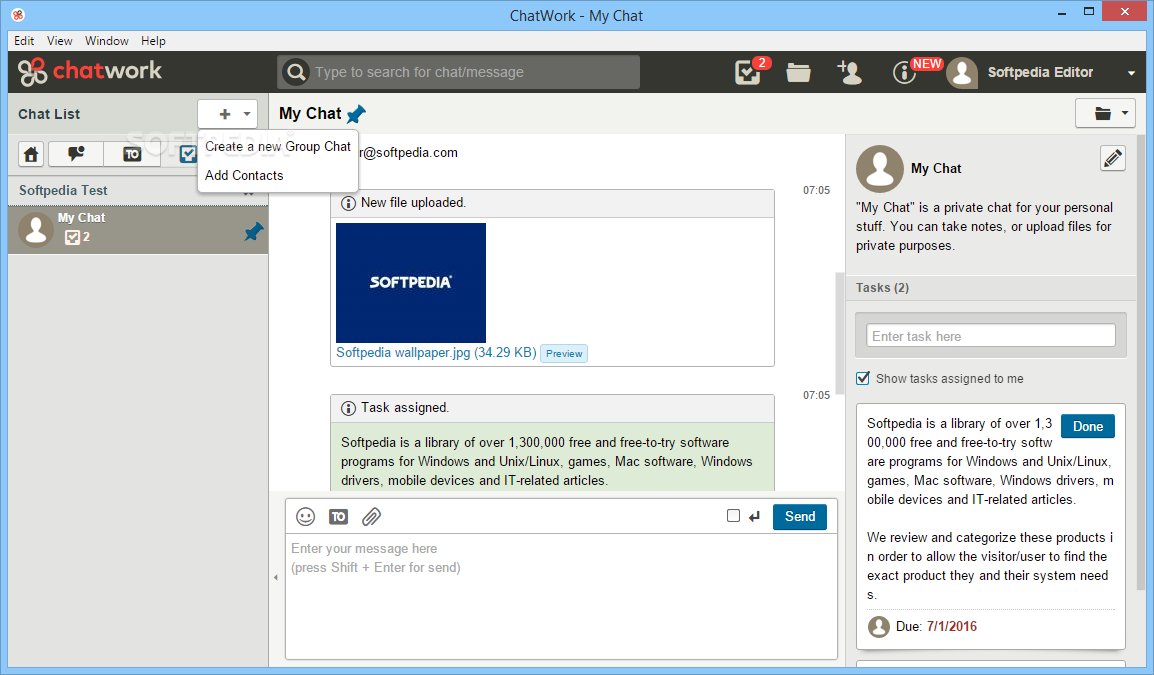Click the add contact person icon

849,71
